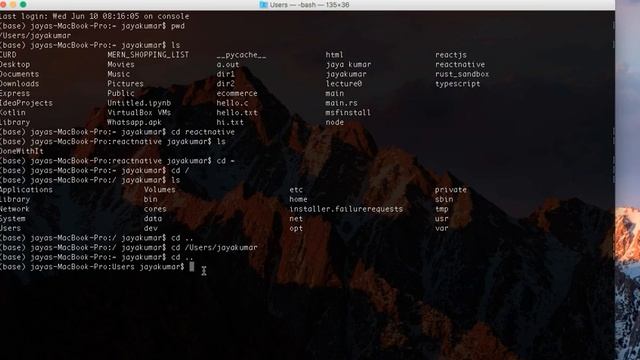Click the 'Public' entry
The height and width of the screenshot is (360, 640).
coord(121,93)
